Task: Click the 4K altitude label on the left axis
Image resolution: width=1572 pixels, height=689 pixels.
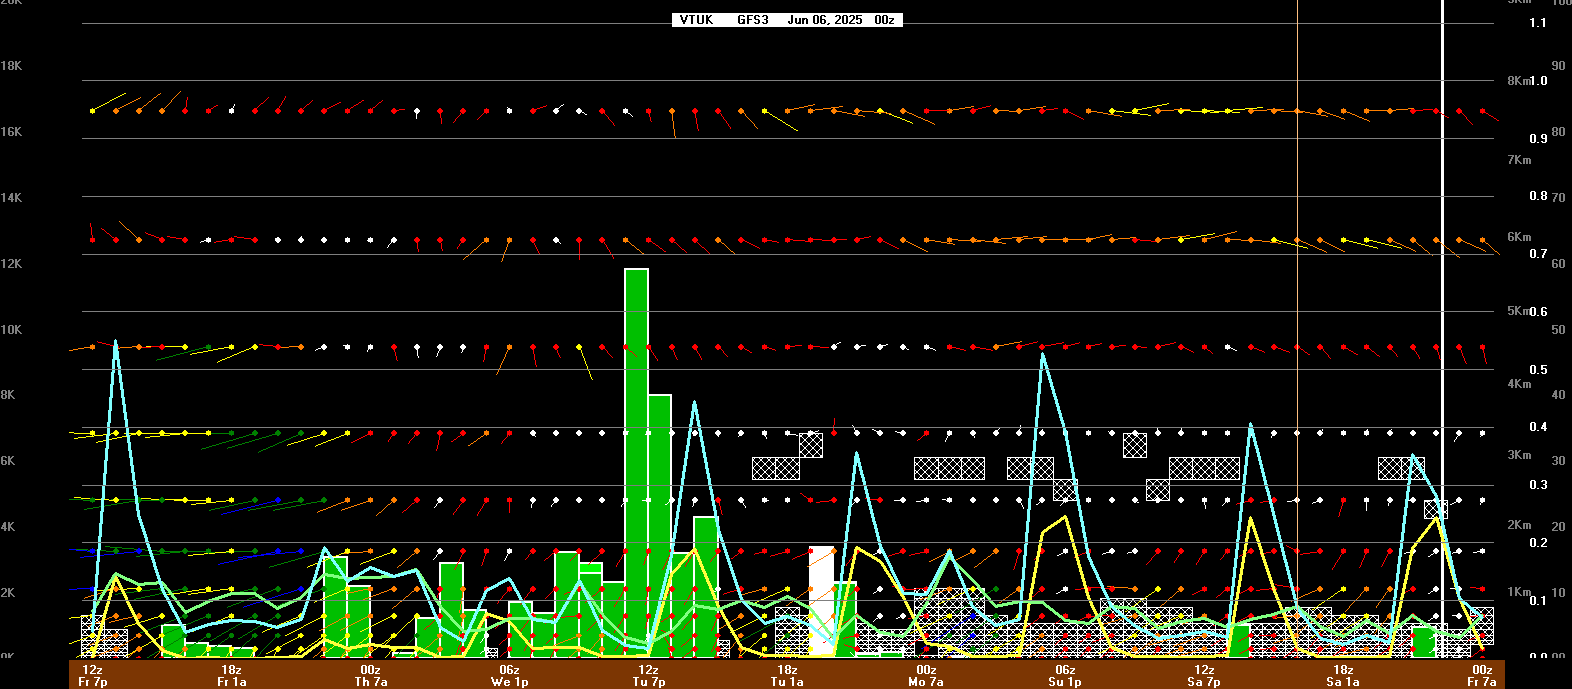Action: point(8,527)
